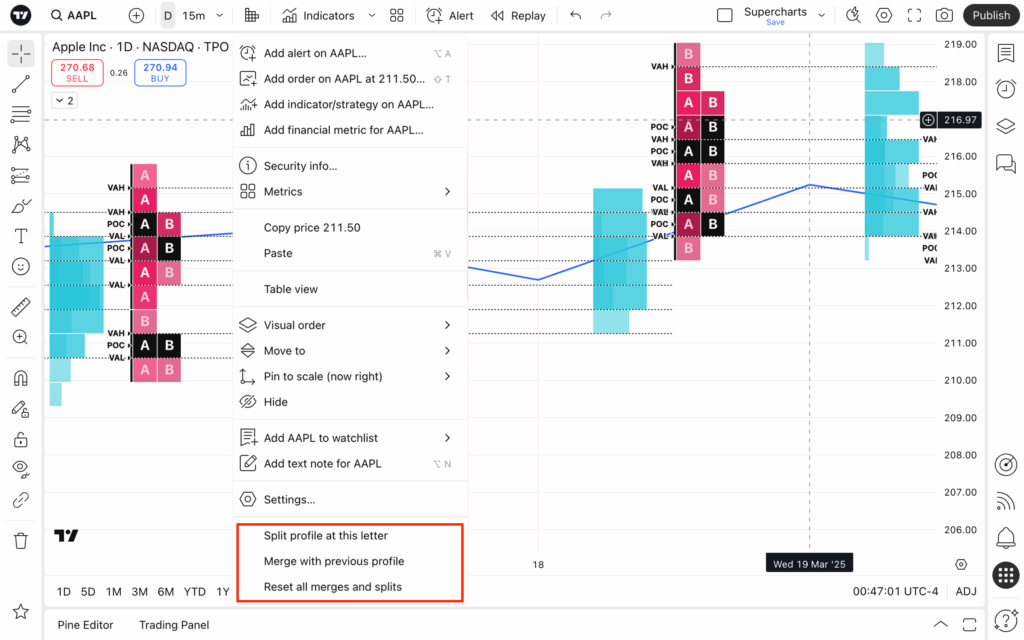Choose Split profile at this letter
The width and height of the screenshot is (1024, 640).
pyautogui.click(x=325, y=536)
